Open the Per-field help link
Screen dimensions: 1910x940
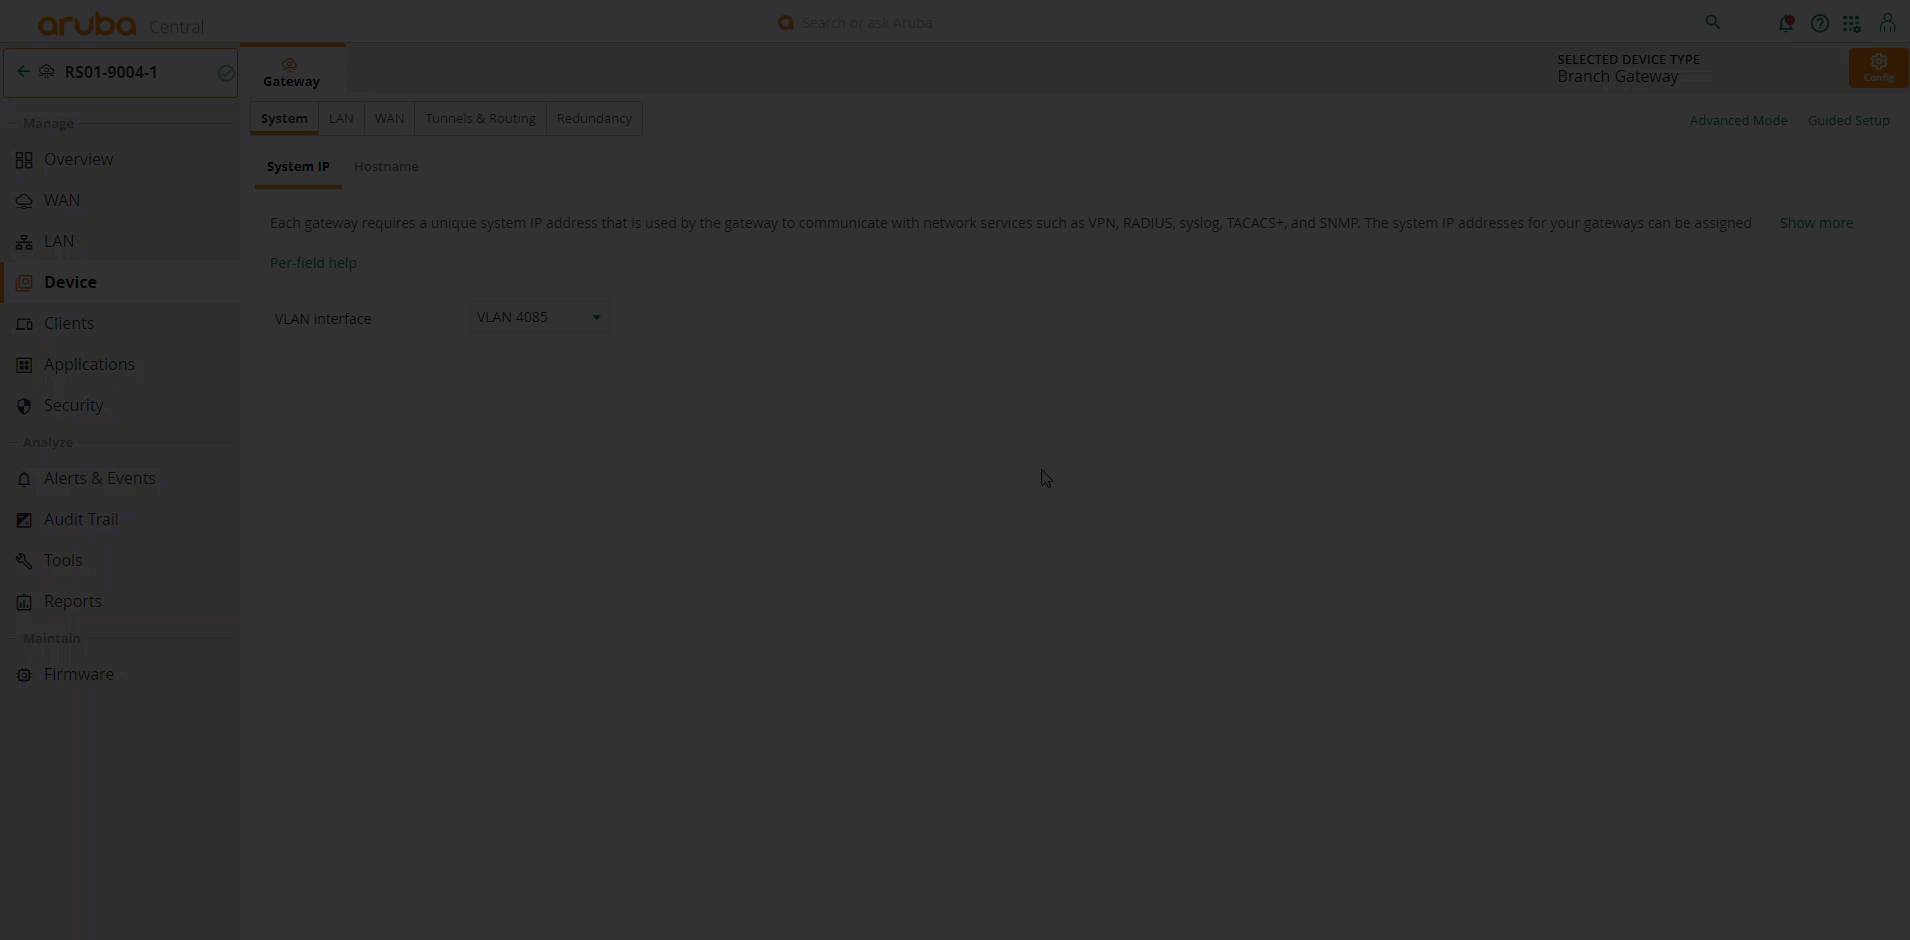click(313, 263)
